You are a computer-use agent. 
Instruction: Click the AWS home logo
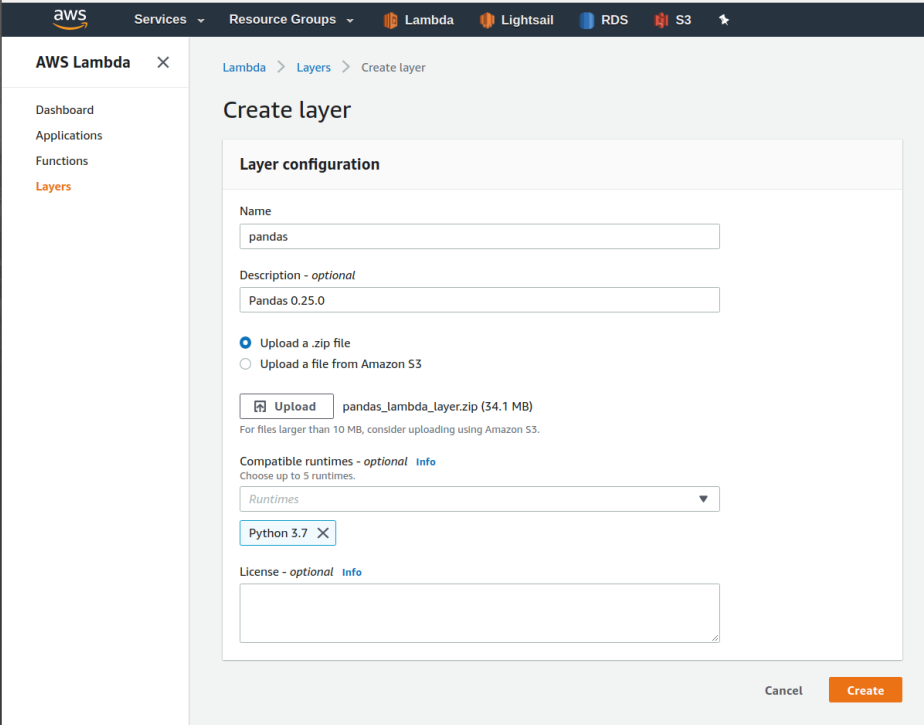pyautogui.click(x=69, y=19)
